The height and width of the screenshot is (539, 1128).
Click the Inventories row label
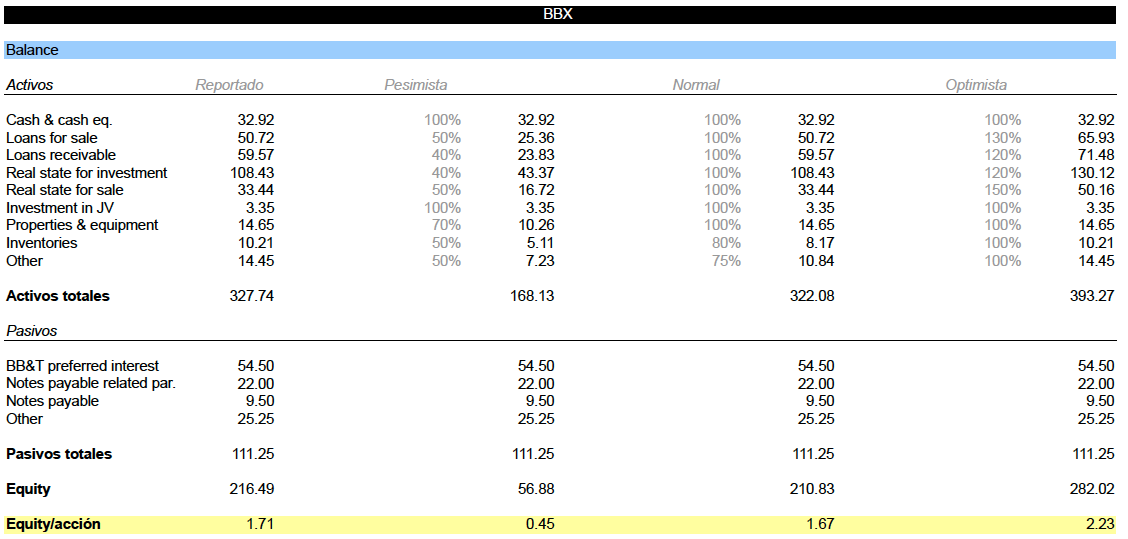coord(42,243)
